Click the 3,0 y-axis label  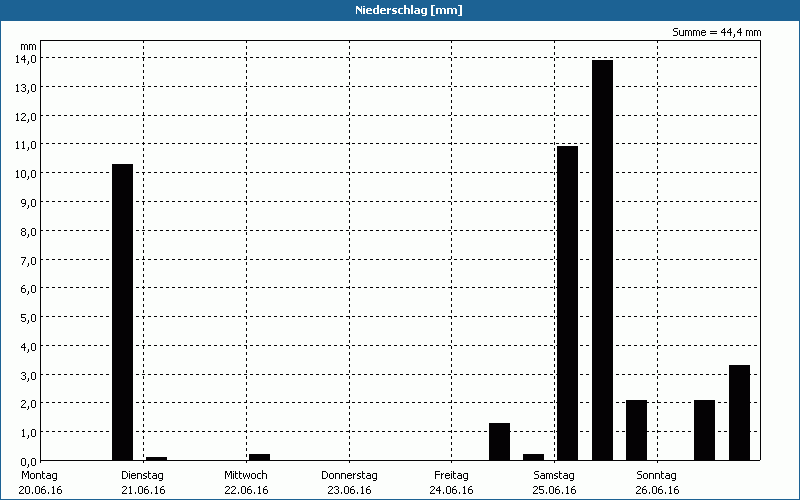pyautogui.click(x=29, y=375)
